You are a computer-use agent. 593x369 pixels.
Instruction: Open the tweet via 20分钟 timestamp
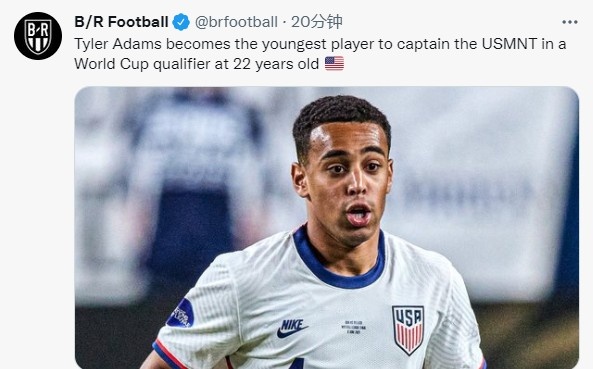(x=317, y=22)
